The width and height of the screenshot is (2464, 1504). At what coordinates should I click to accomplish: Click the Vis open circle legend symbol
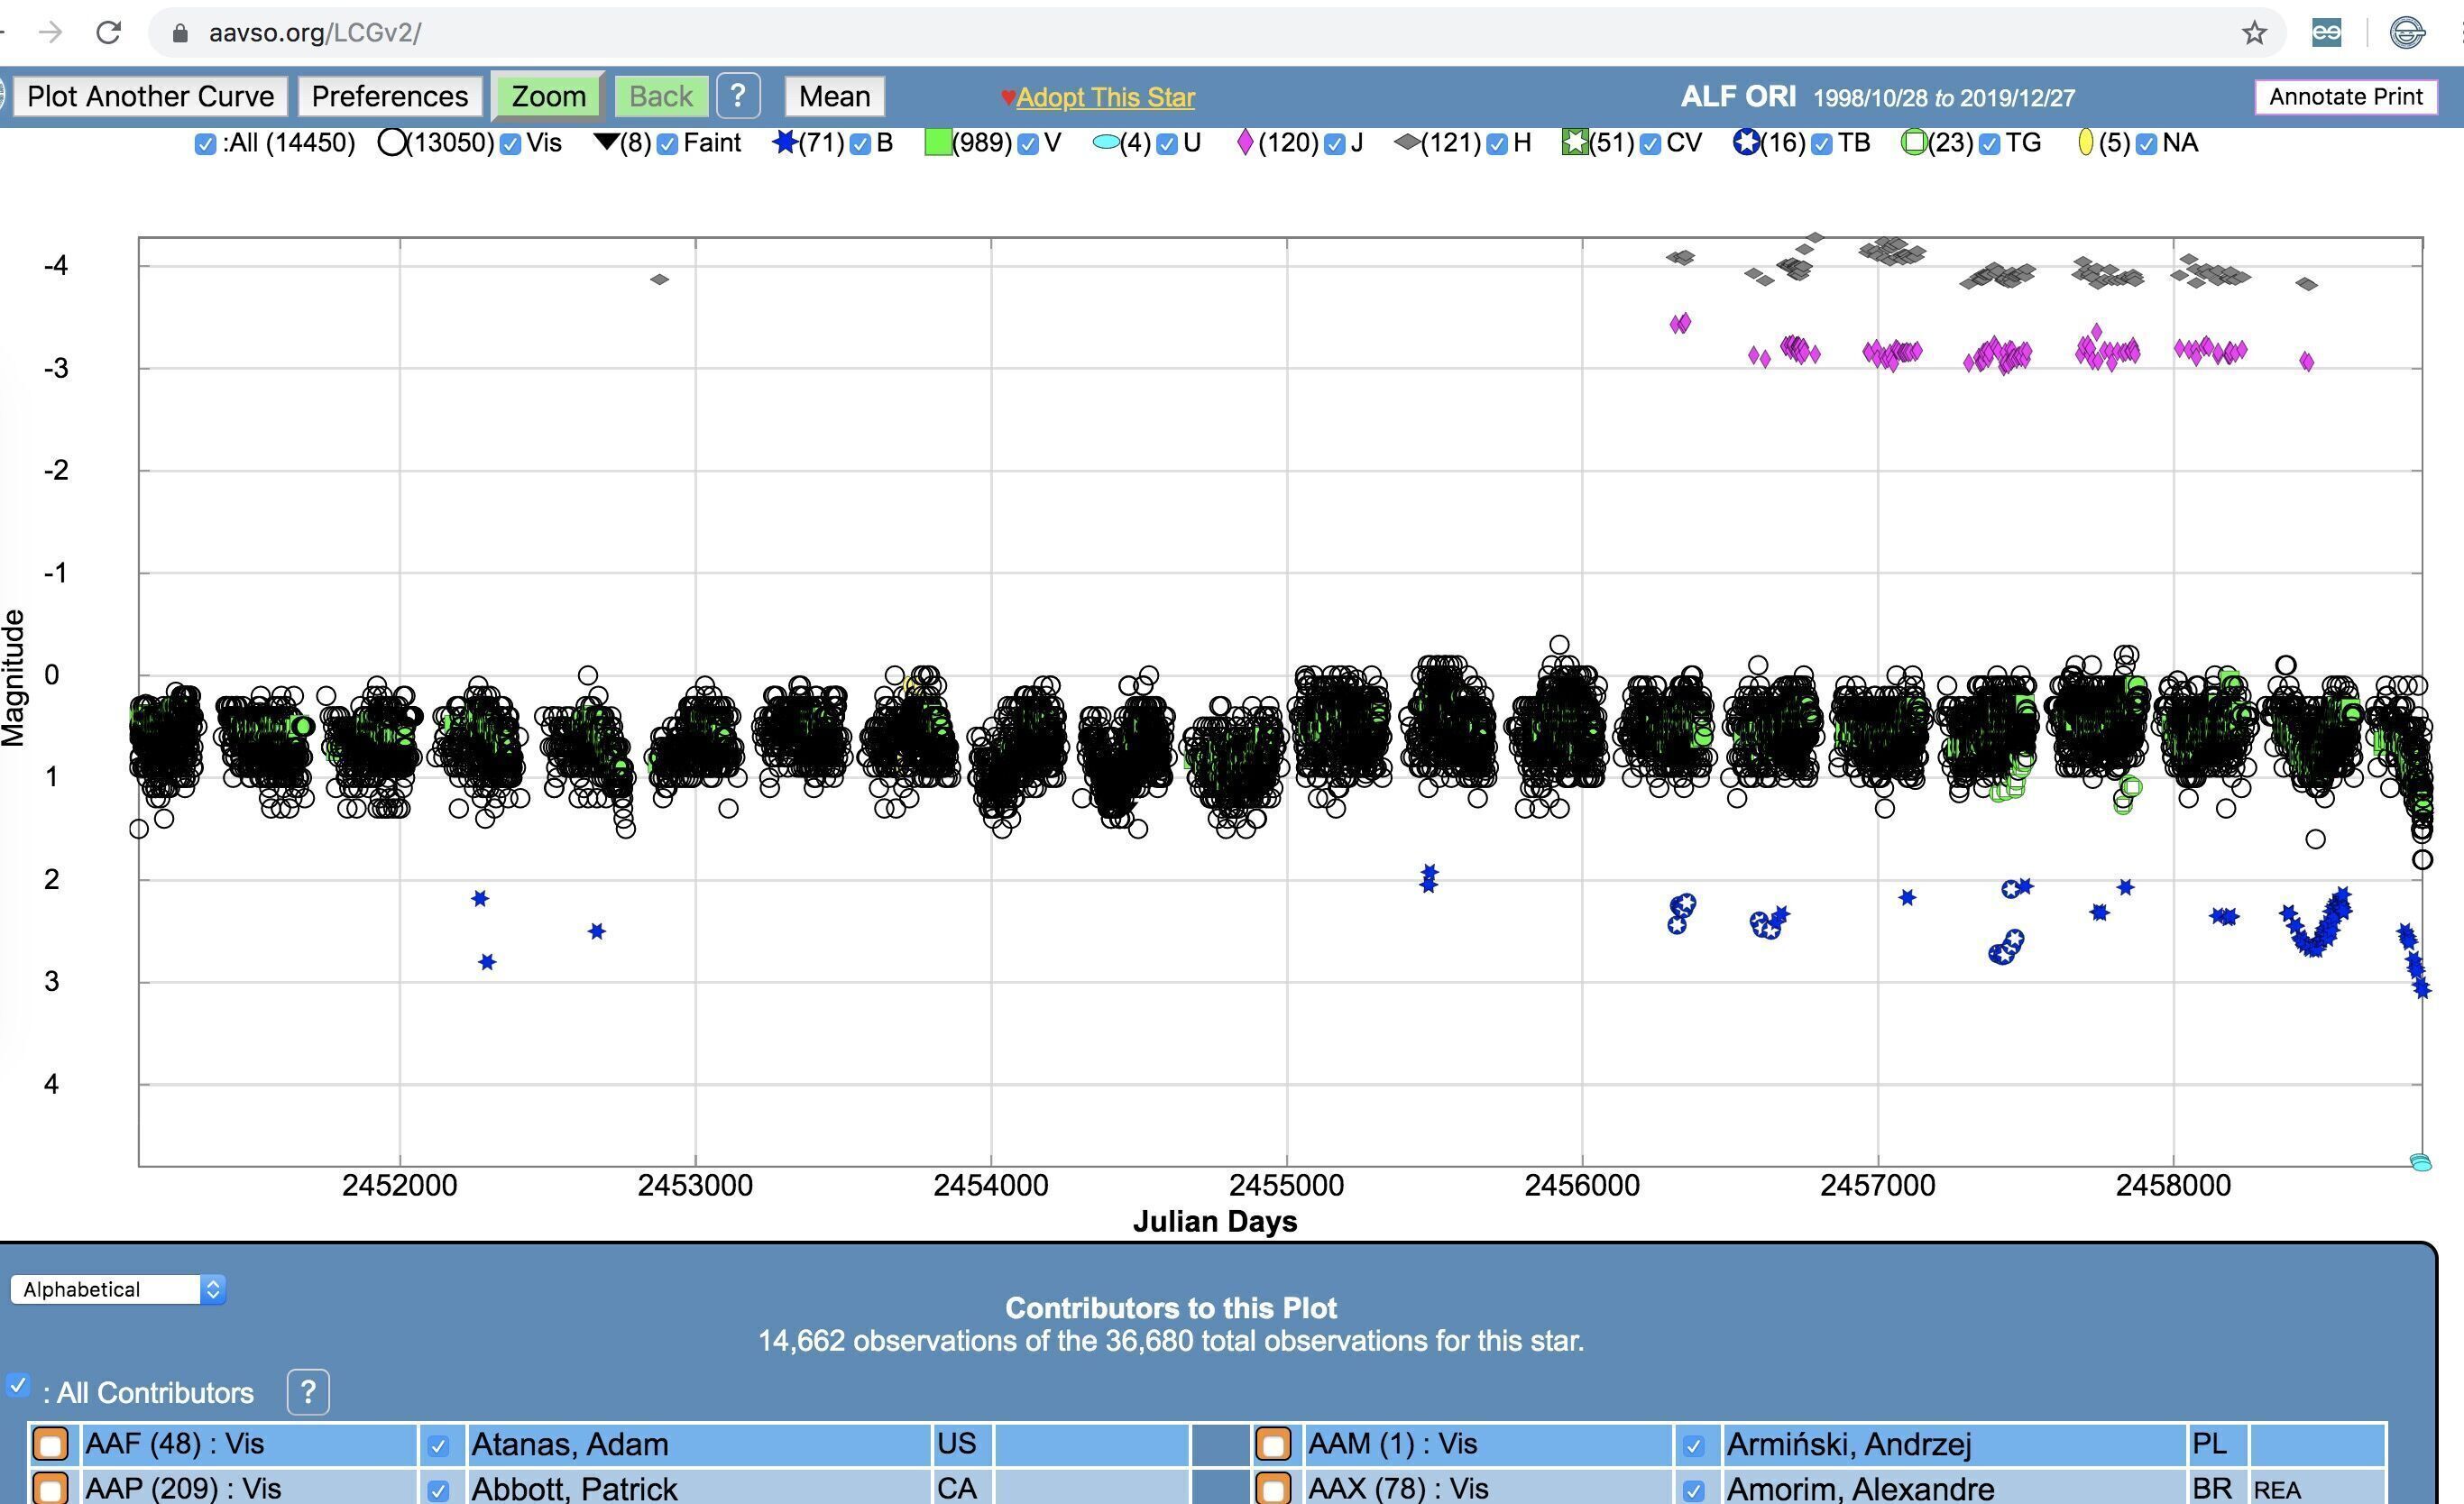tap(391, 143)
